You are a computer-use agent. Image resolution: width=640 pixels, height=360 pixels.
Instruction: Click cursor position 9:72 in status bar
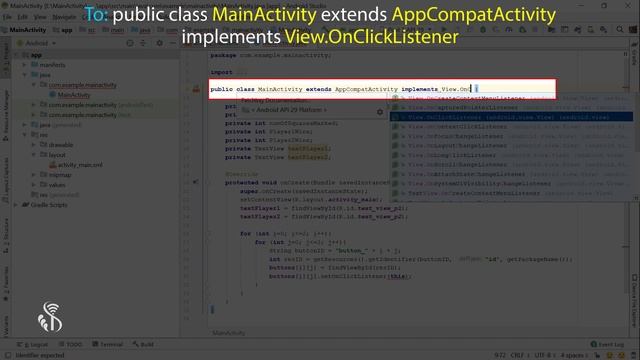click(500, 355)
